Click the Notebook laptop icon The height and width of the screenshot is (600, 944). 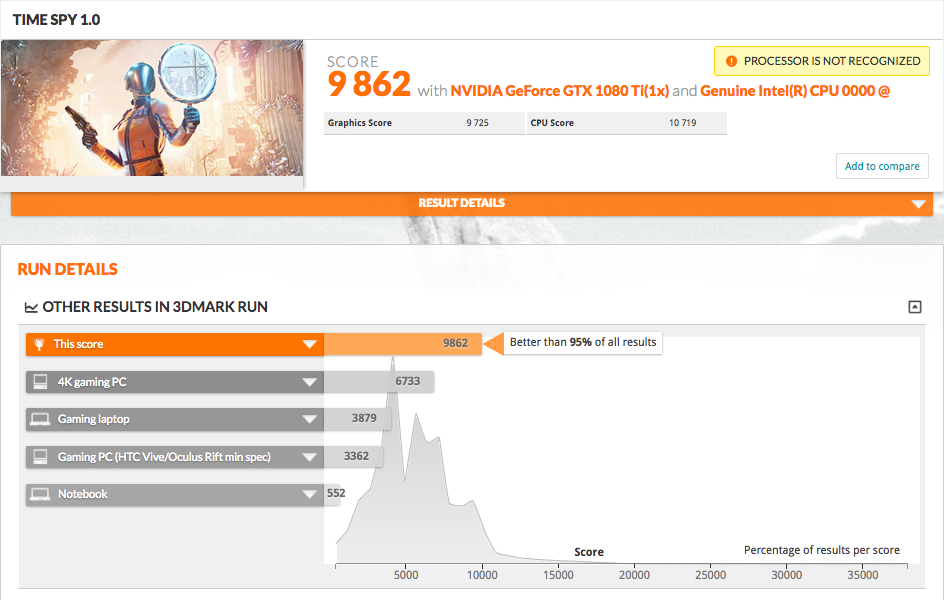point(40,494)
